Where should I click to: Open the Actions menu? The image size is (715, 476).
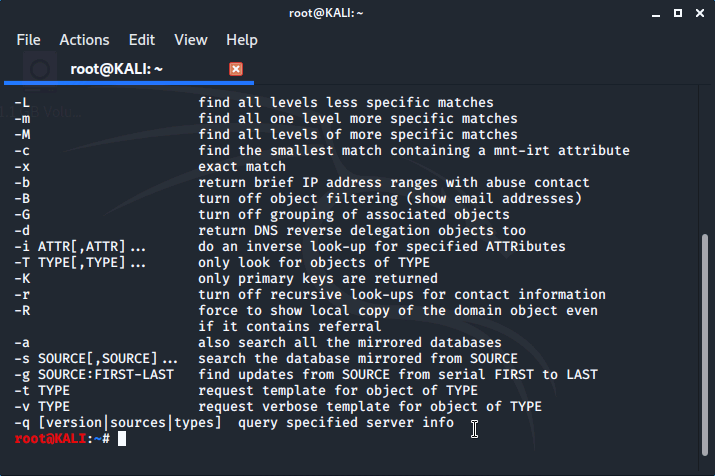[x=84, y=40]
